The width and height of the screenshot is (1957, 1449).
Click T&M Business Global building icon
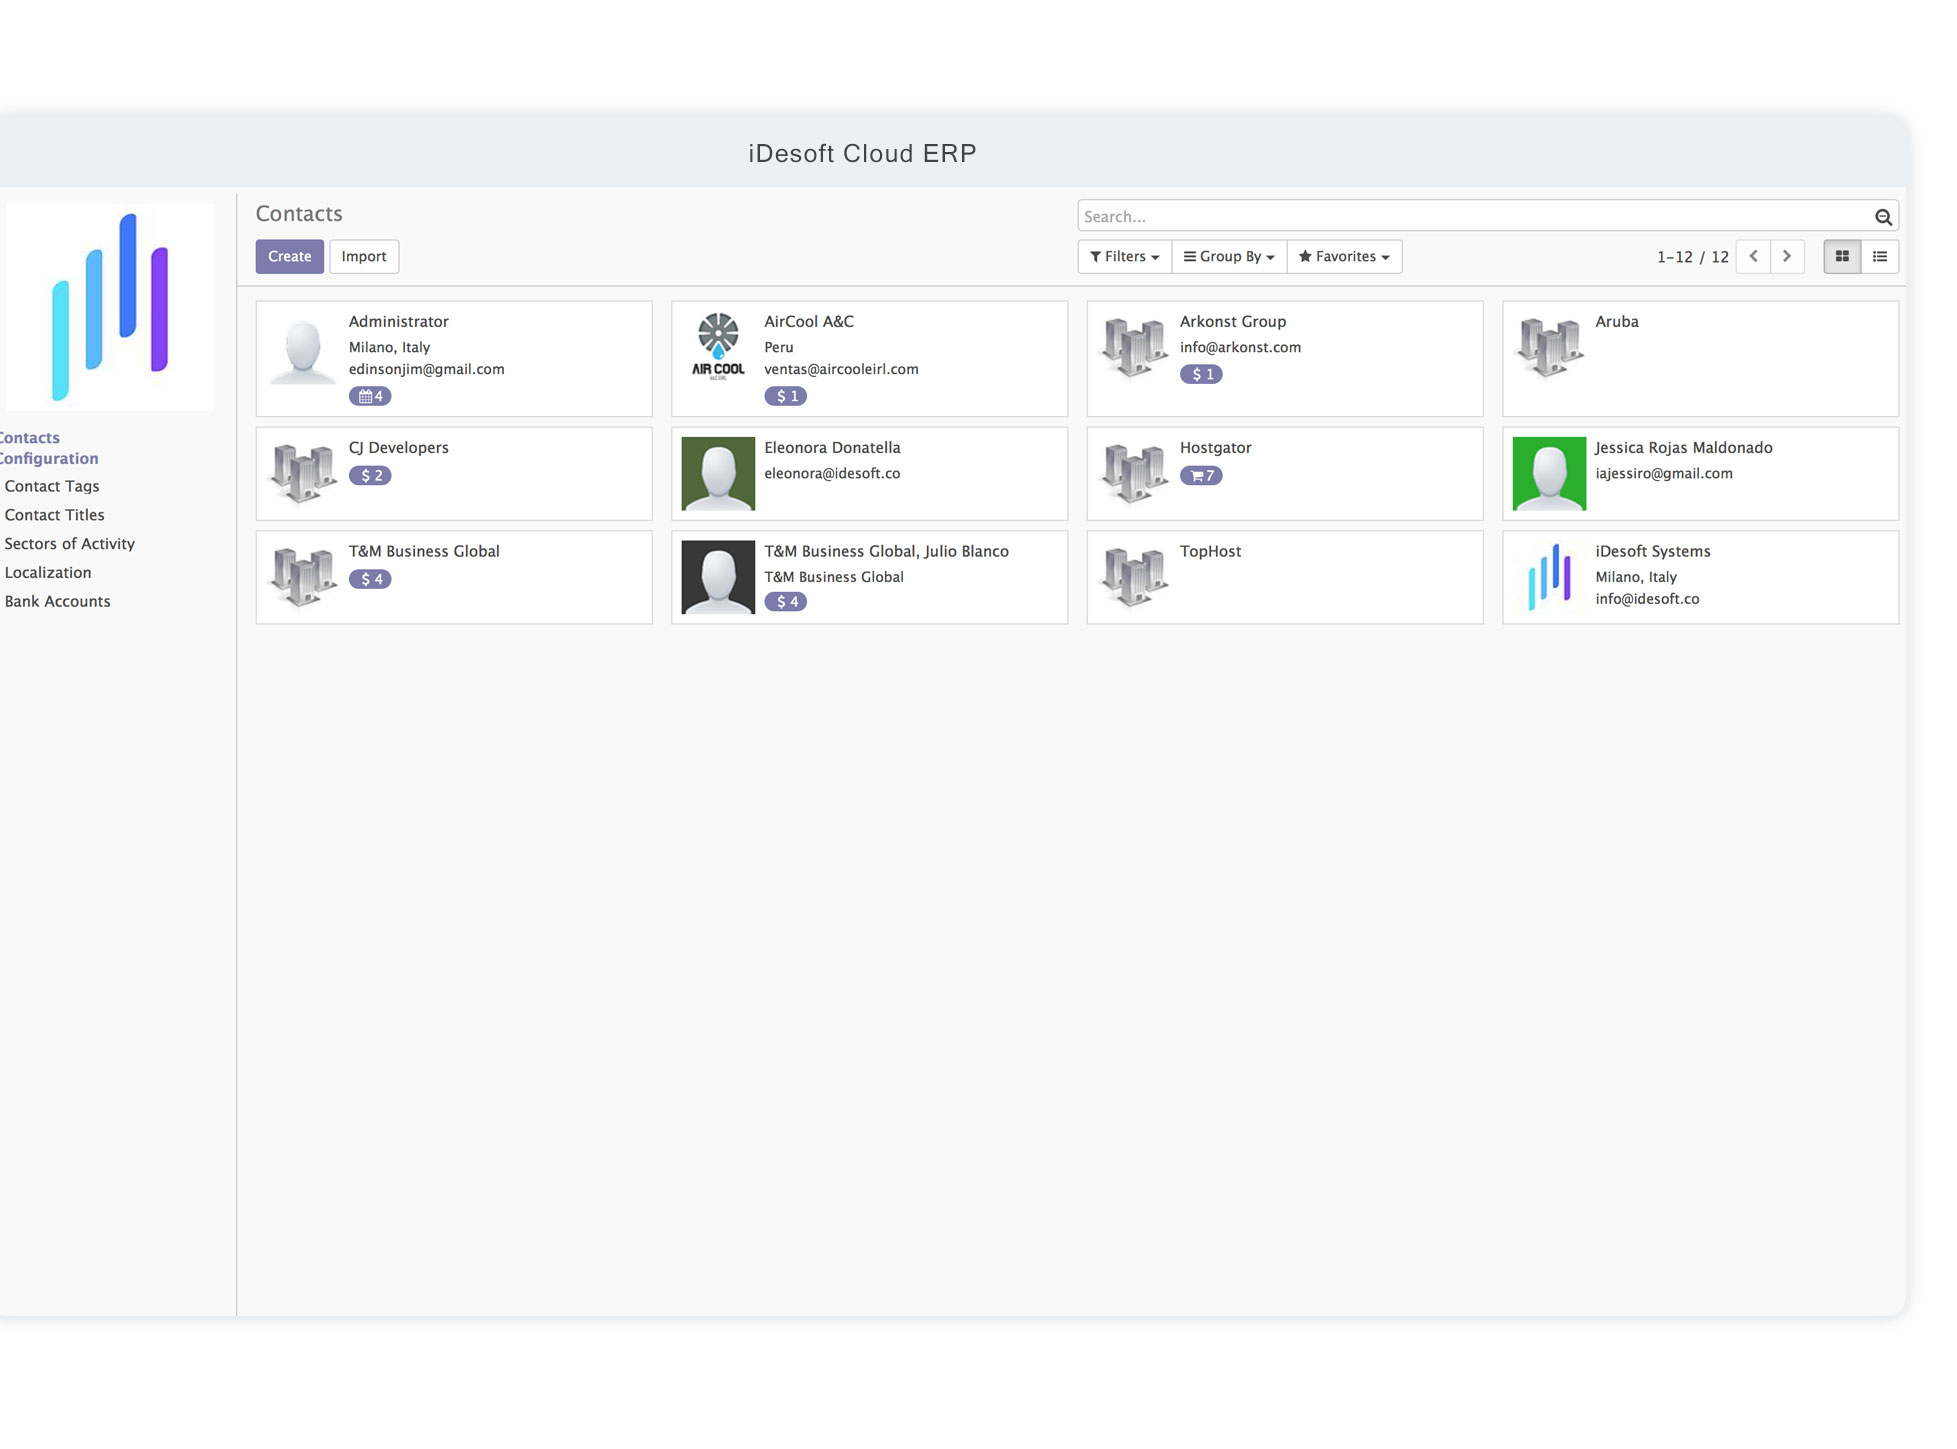click(303, 577)
